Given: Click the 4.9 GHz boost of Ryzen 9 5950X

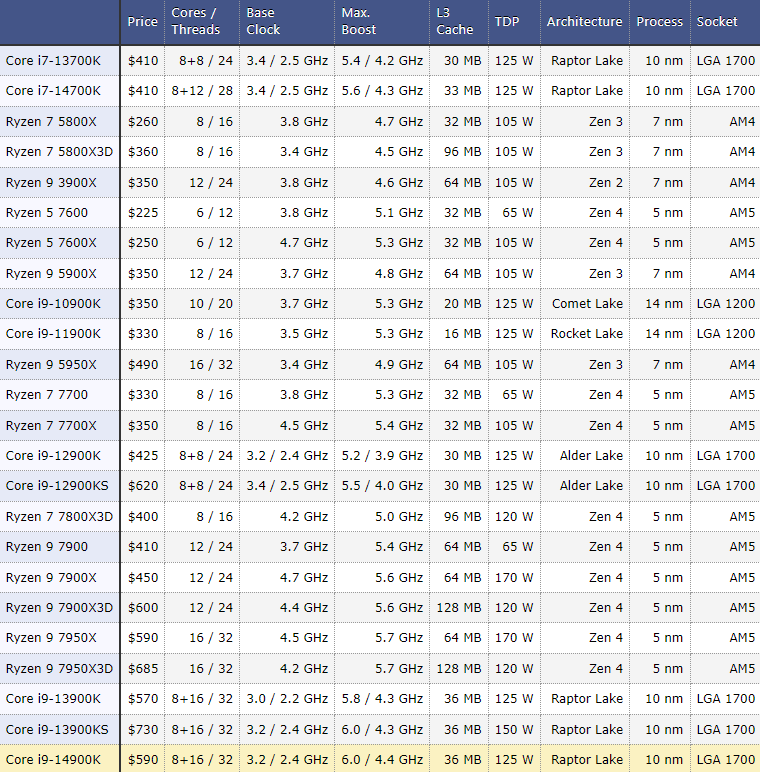Looking at the screenshot, I should [x=399, y=365].
